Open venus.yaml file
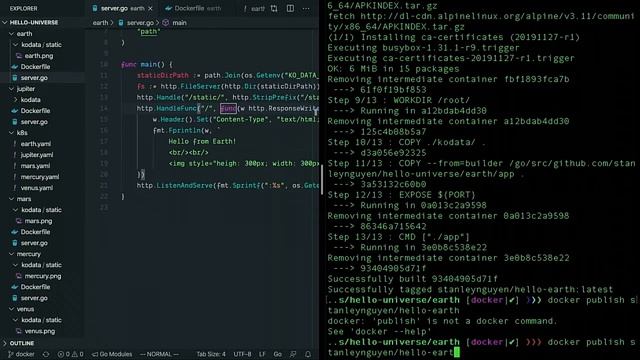This screenshot has width=640, height=360. tap(36, 188)
